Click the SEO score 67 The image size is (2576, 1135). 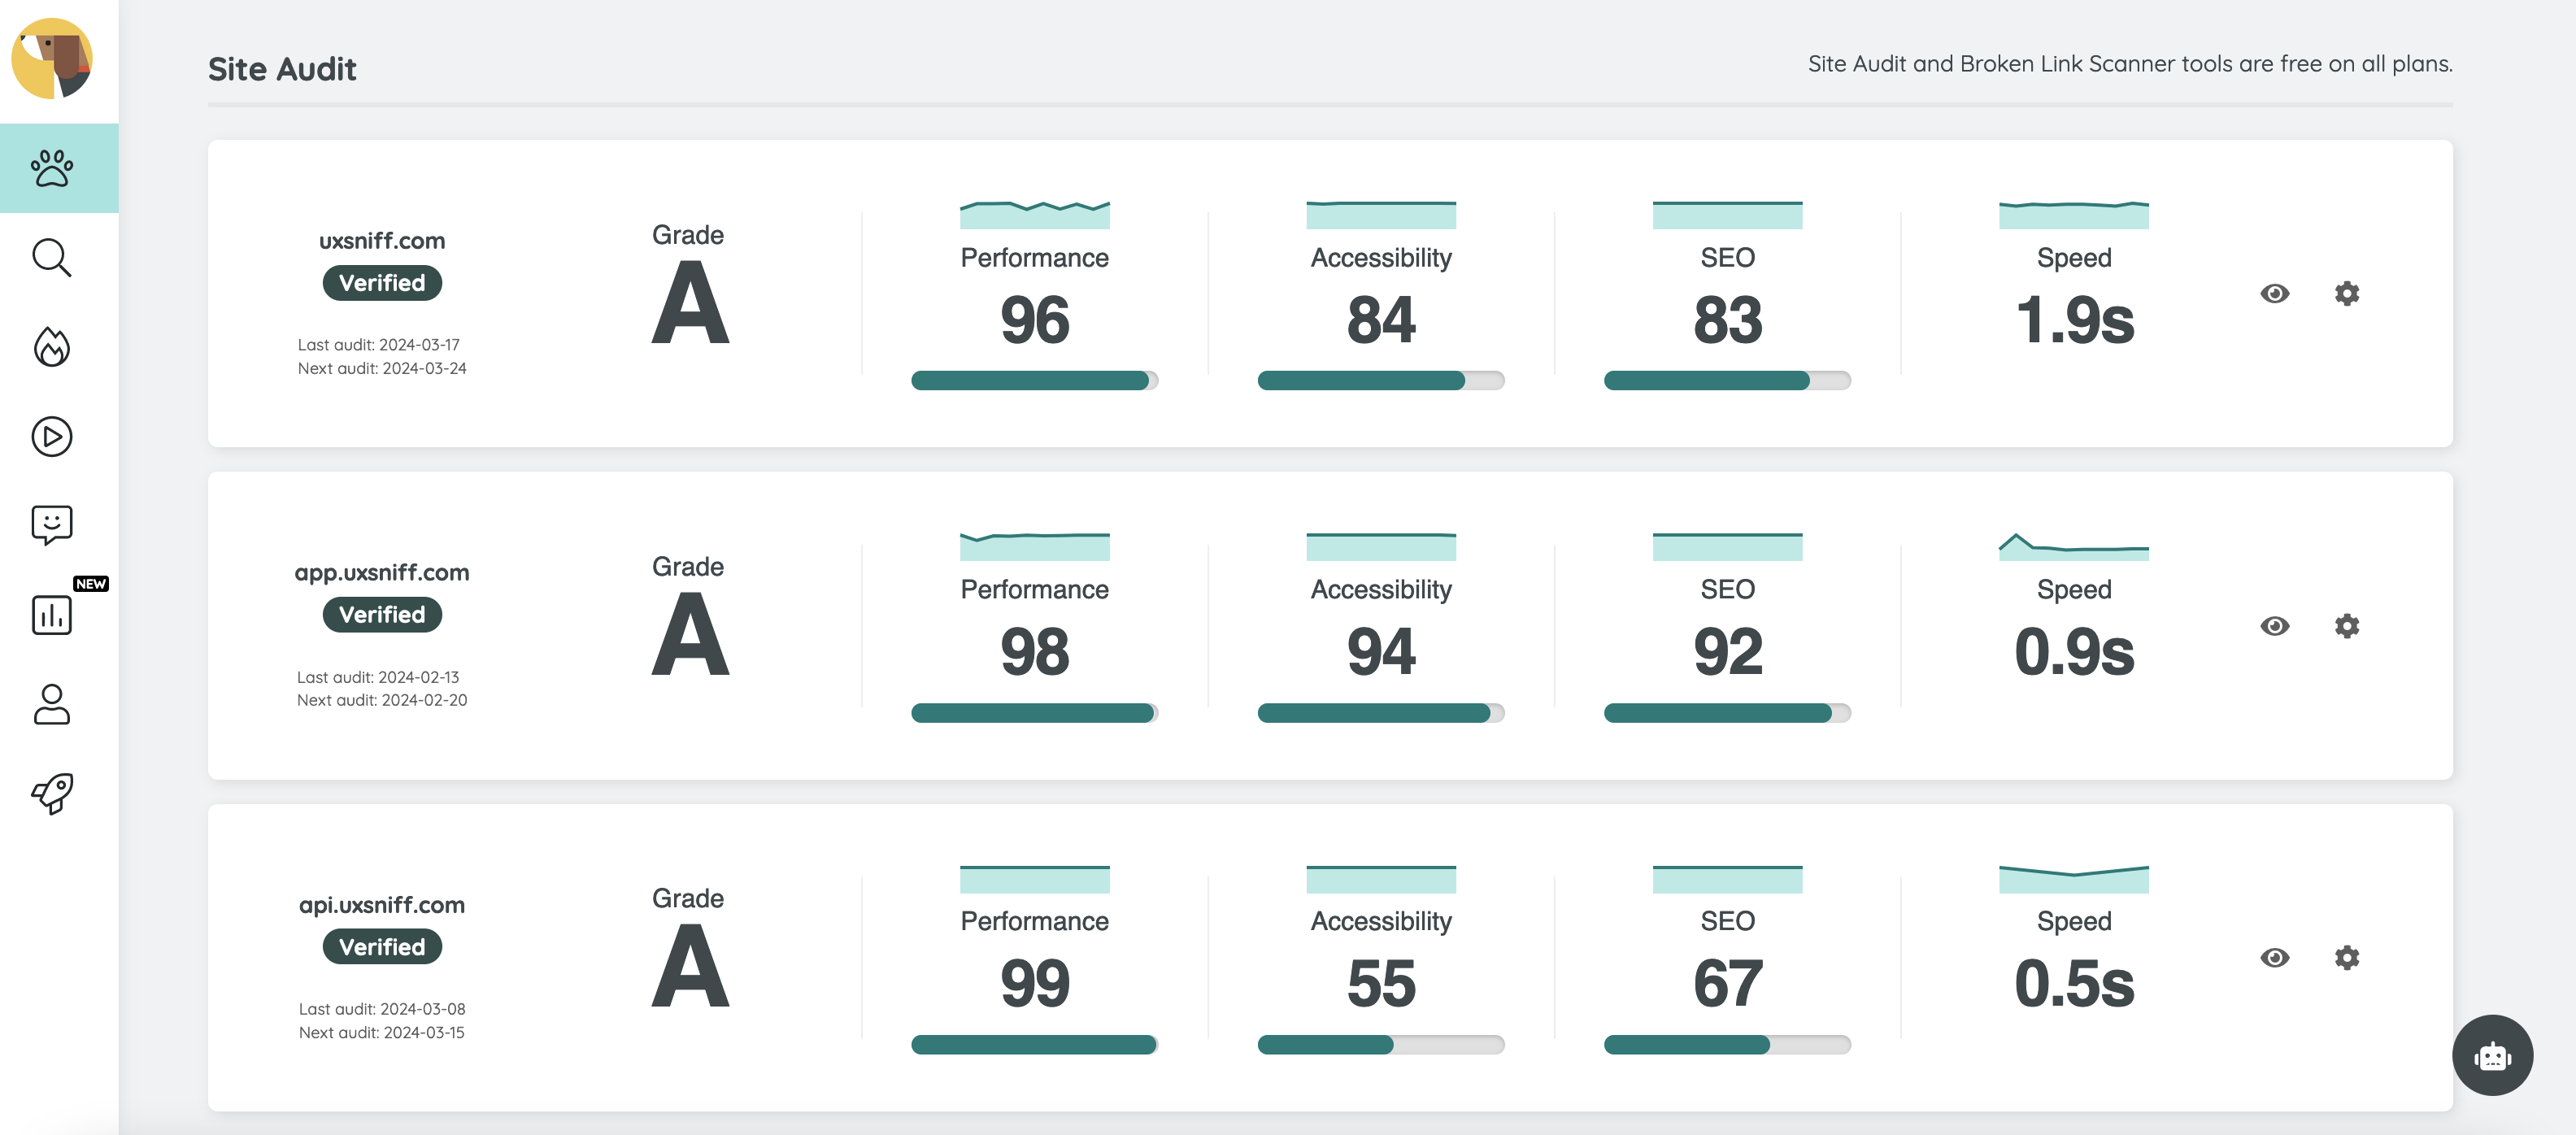coord(1727,984)
